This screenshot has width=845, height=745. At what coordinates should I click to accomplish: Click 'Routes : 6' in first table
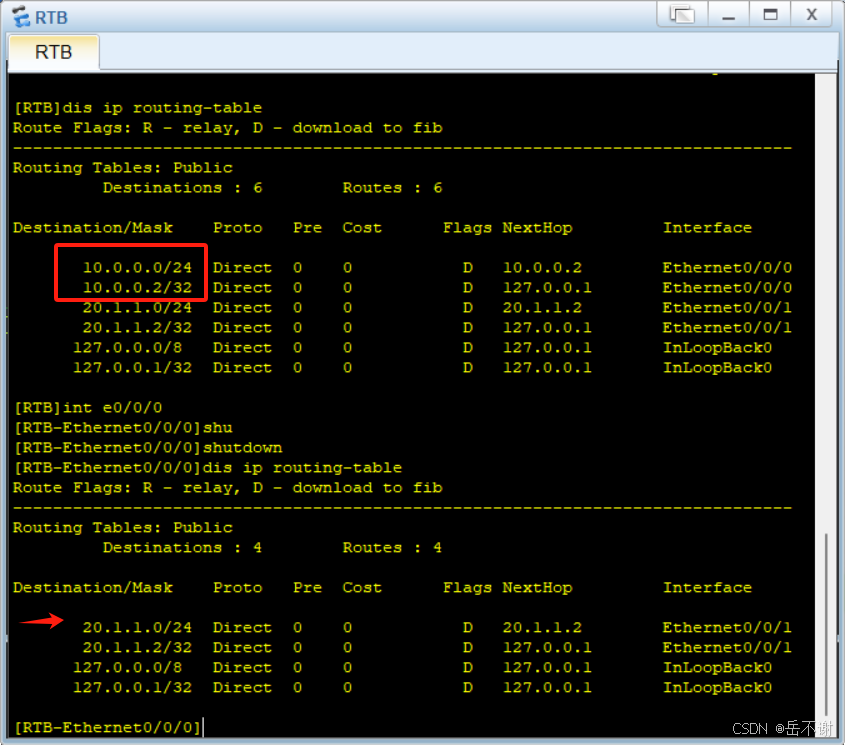tap(392, 188)
